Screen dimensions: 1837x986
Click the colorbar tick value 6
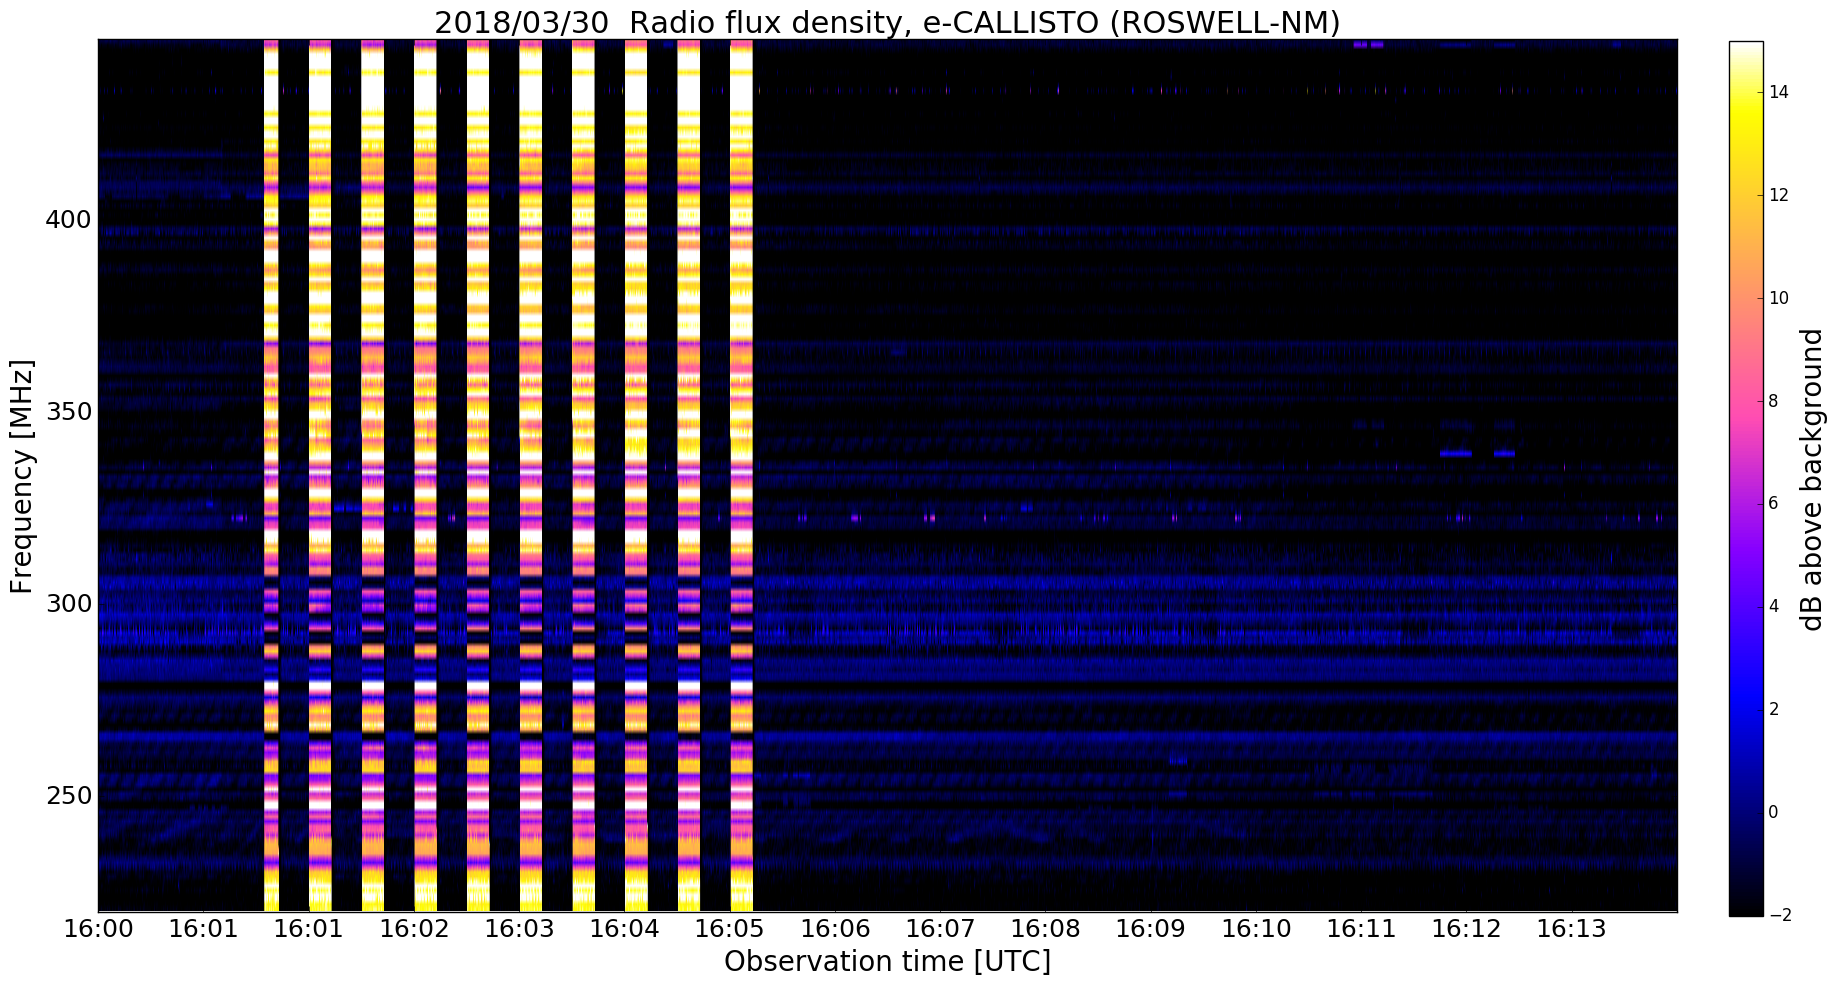pos(1773,504)
